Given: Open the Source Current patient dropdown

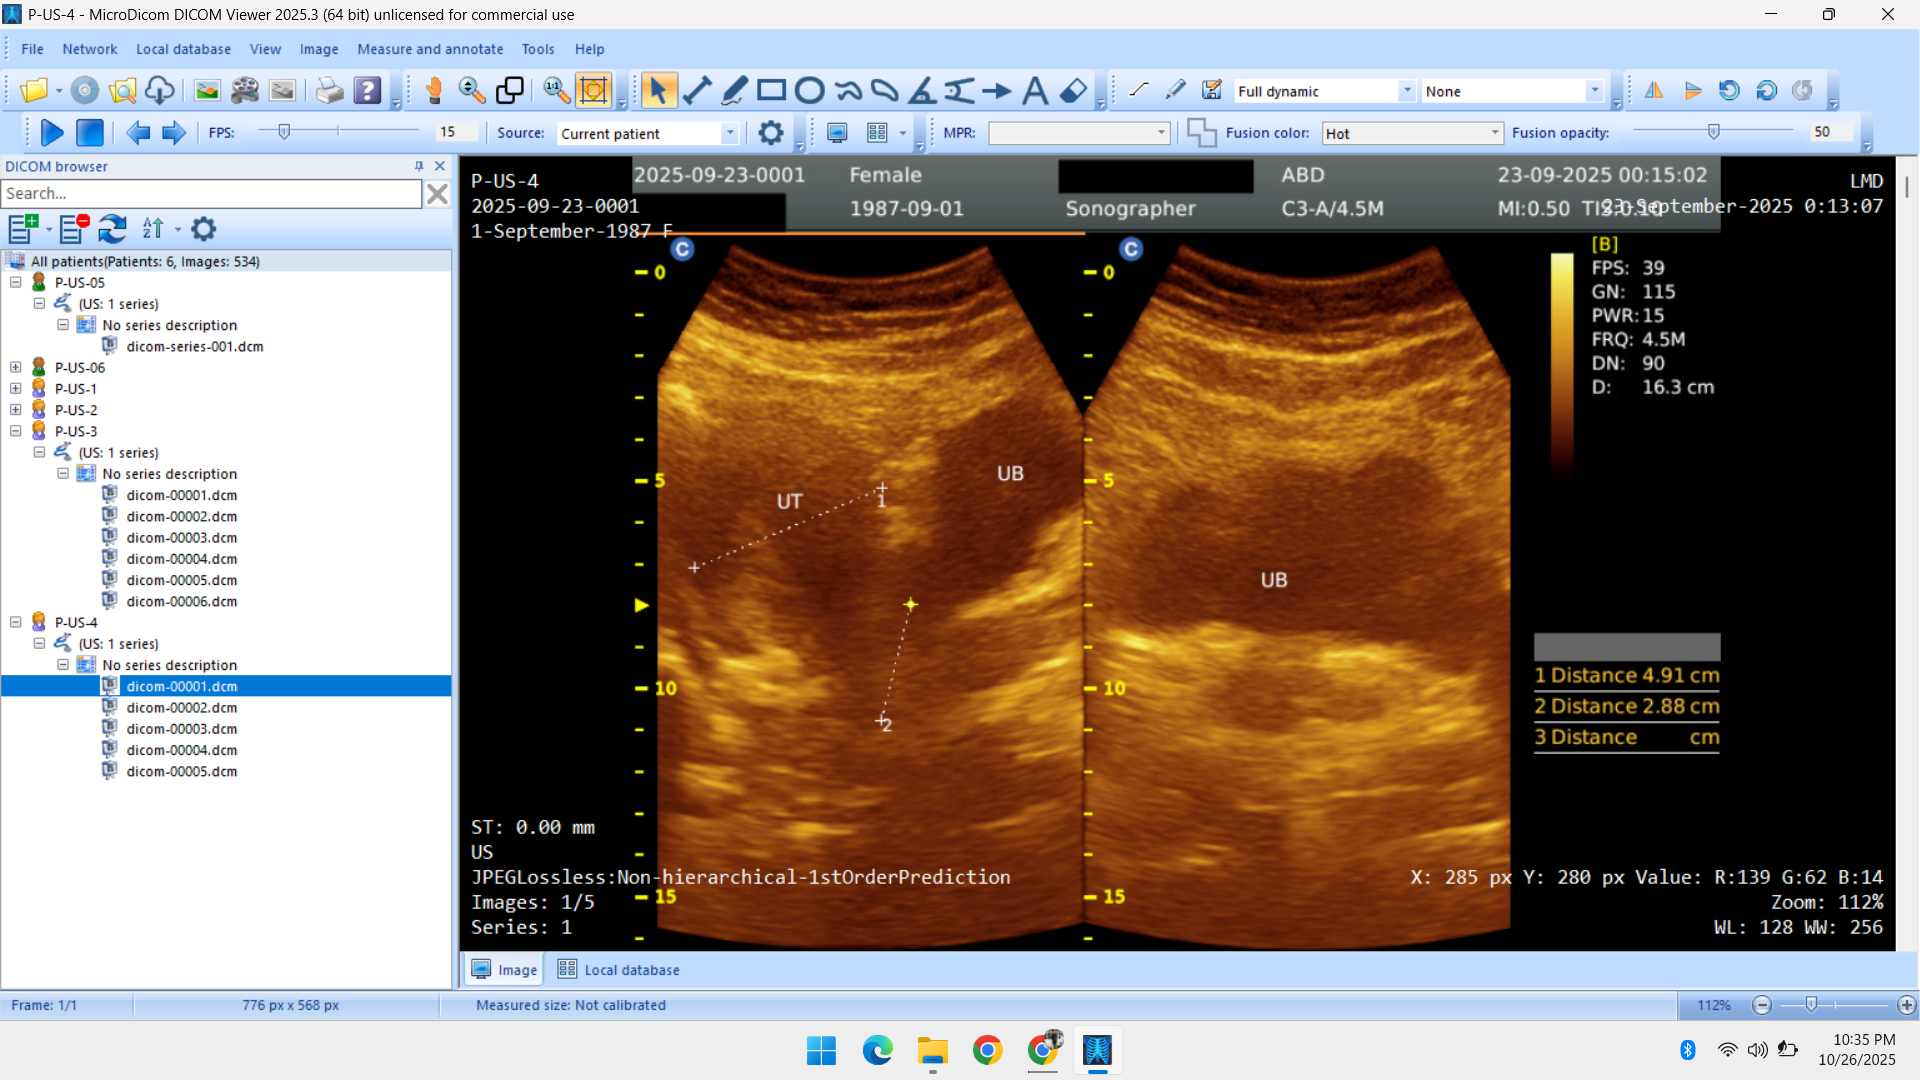Looking at the screenshot, I should [x=730, y=133].
